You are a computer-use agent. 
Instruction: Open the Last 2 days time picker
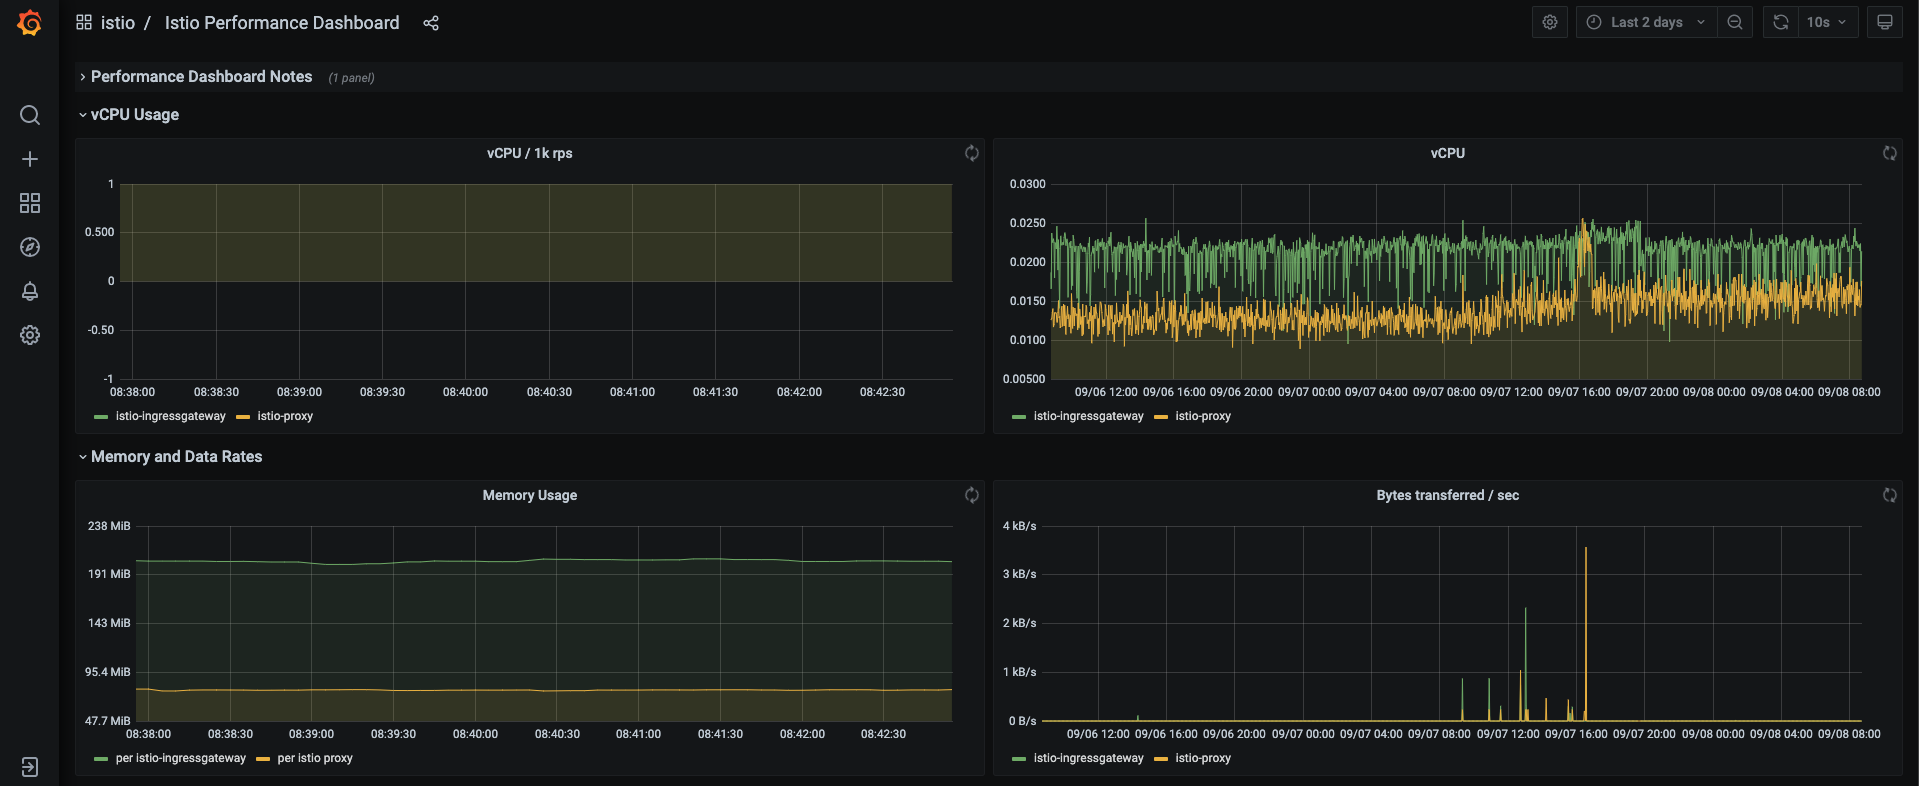tap(1646, 22)
